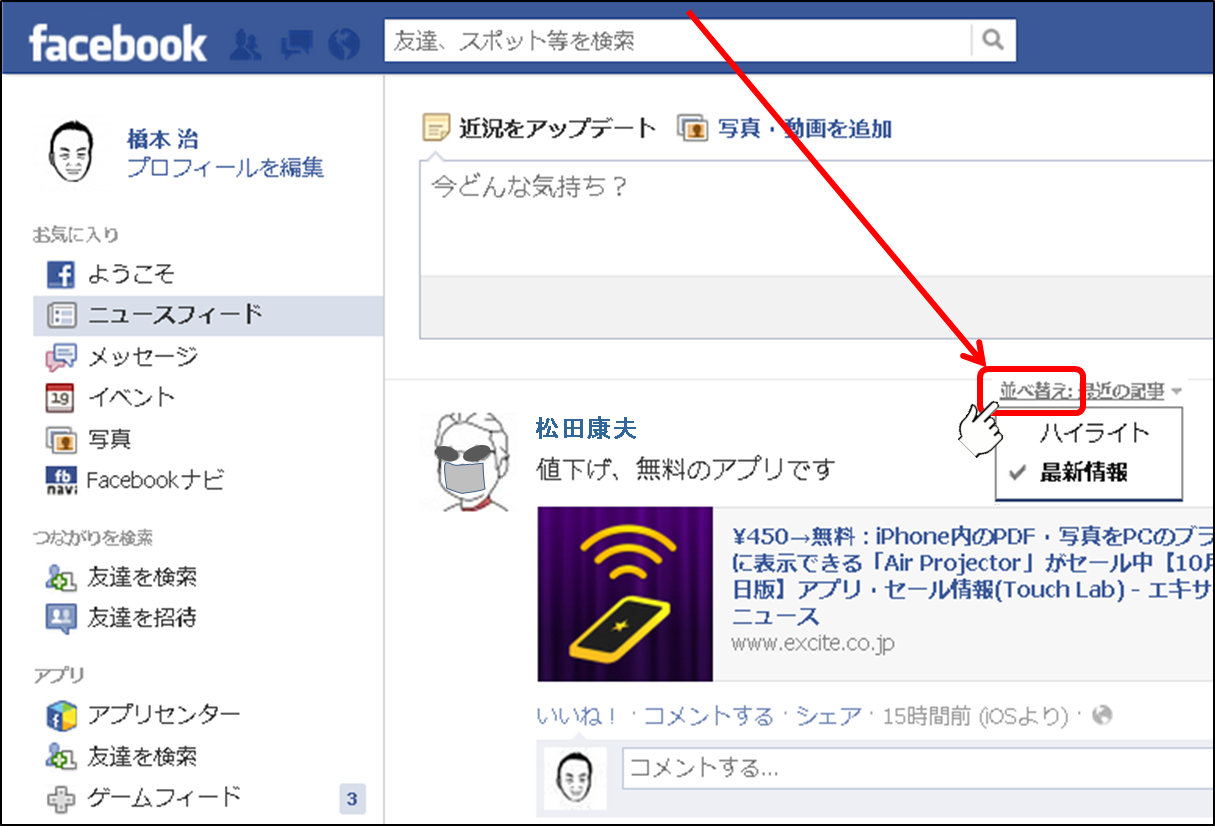Select ハイライト sort option
This screenshot has width=1215, height=826.
(1094, 433)
